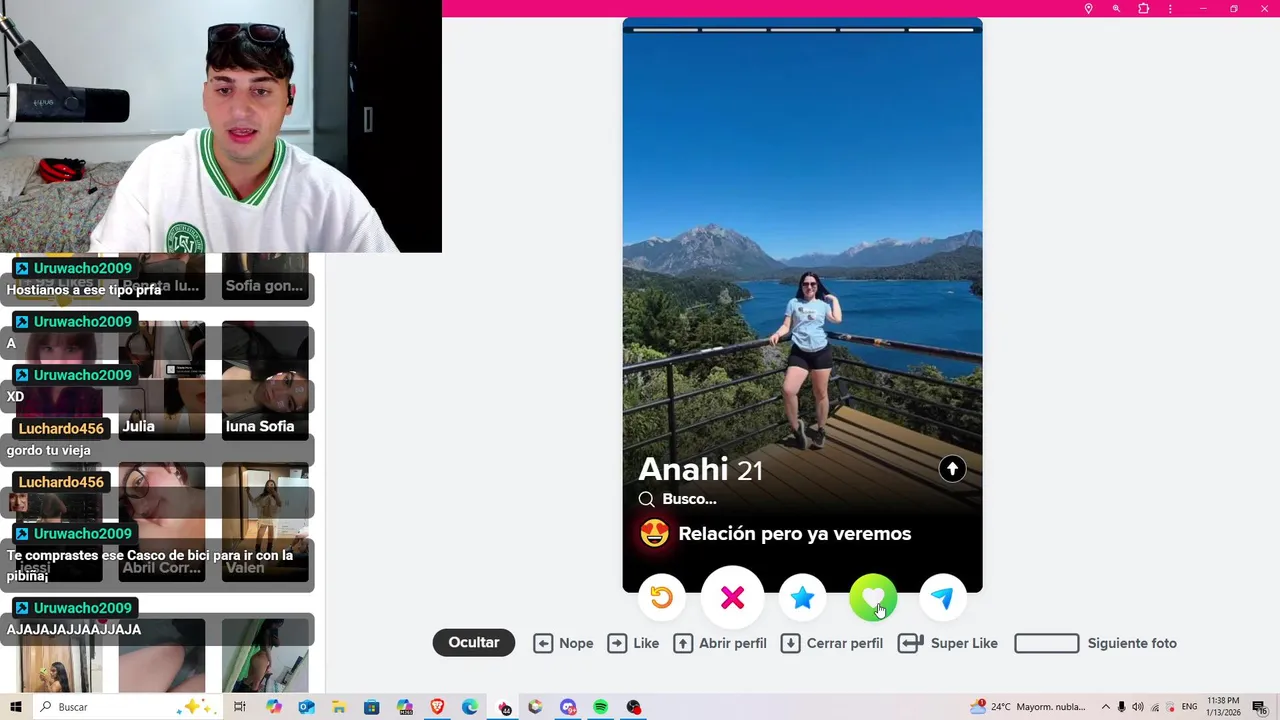Viewport: 1280px width, 720px height.
Task: Click the Windows Start button
Action: pyautogui.click(x=15, y=707)
